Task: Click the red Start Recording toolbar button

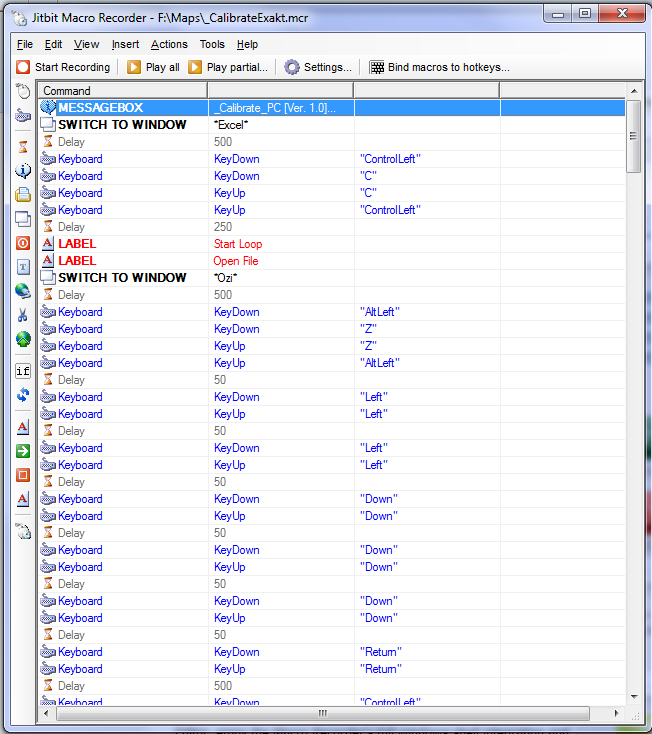Action: tap(63, 67)
